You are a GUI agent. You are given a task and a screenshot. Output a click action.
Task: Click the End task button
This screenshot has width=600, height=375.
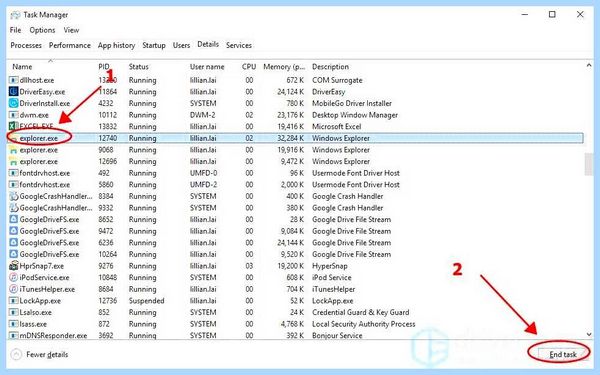point(562,354)
